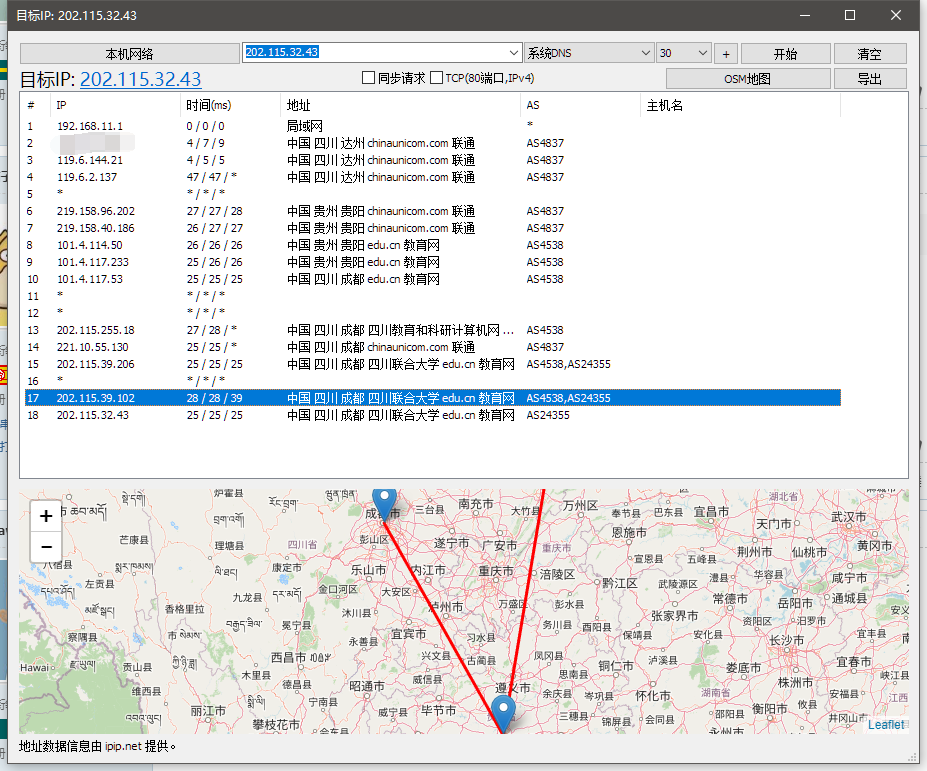Screen dimensions: 927x771
Task: Enable the TCP(80端口,IPv4) checkbox
Action: click(436, 78)
